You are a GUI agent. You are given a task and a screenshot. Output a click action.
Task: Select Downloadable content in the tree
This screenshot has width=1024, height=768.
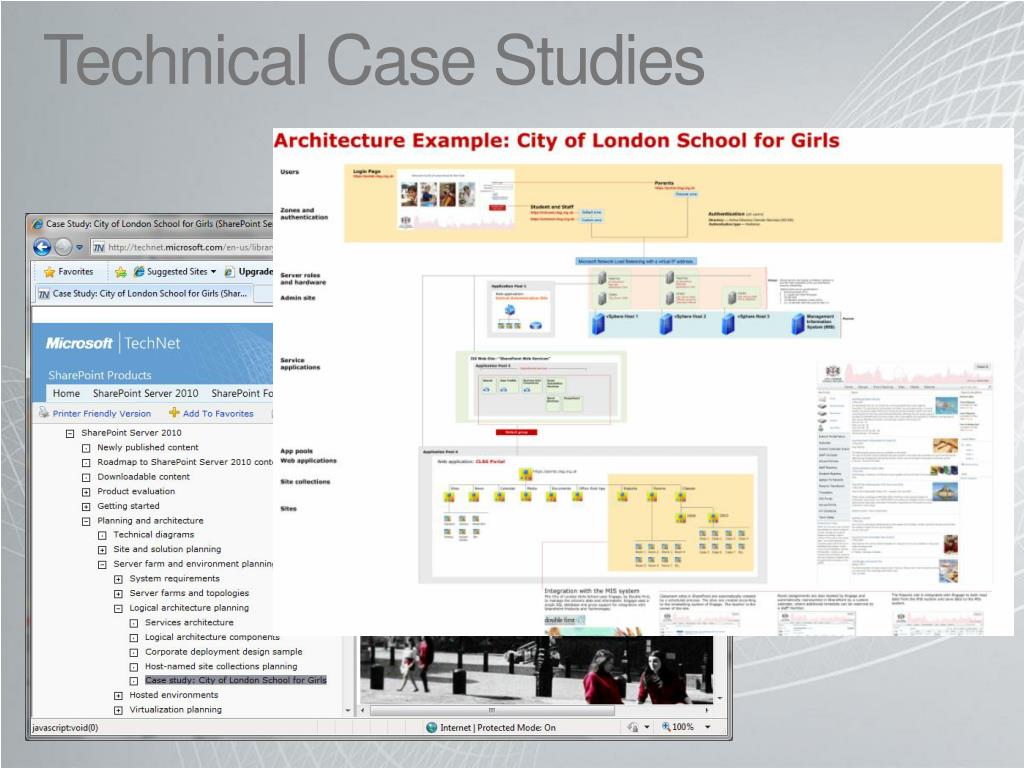(x=144, y=477)
